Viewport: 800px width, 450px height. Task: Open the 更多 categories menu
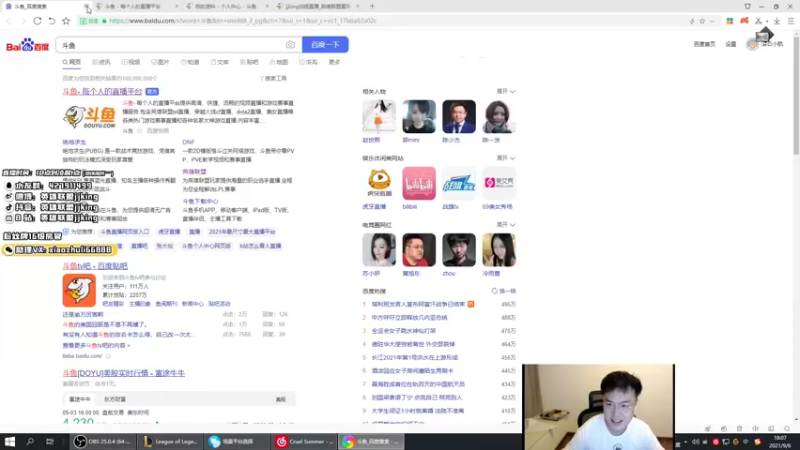click(334, 62)
